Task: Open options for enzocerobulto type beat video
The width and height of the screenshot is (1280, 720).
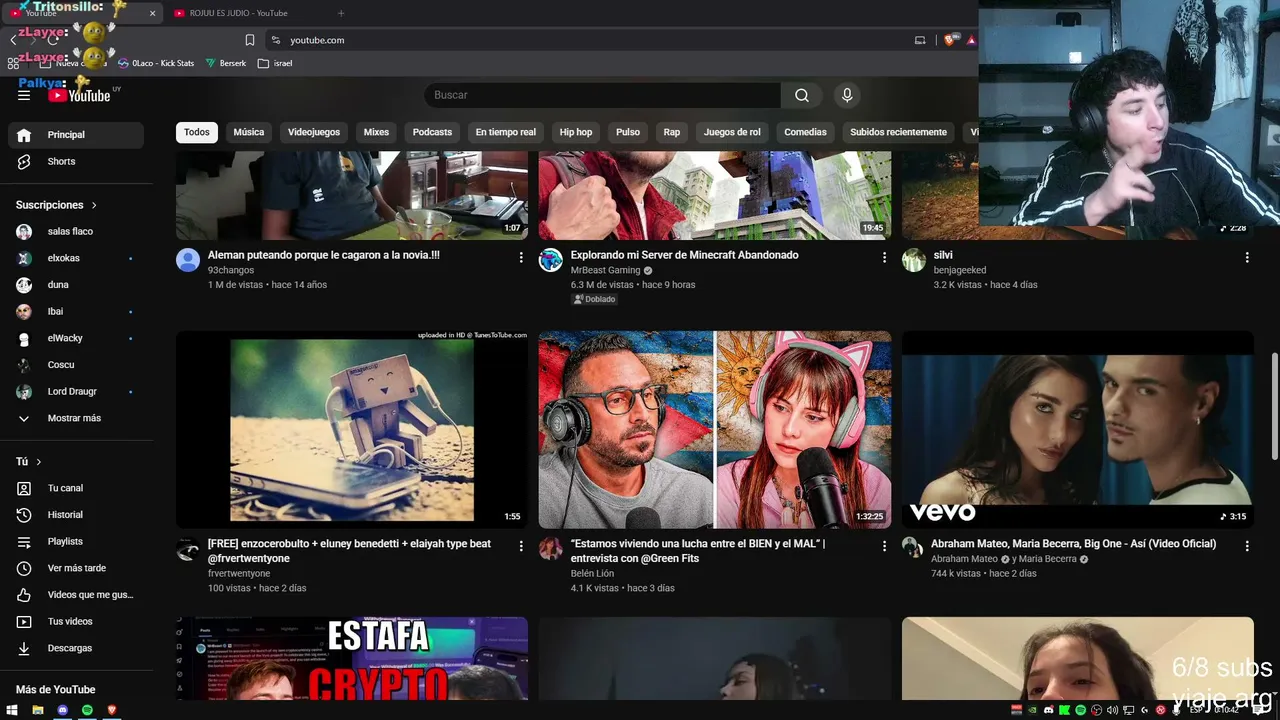Action: pyautogui.click(x=521, y=546)
